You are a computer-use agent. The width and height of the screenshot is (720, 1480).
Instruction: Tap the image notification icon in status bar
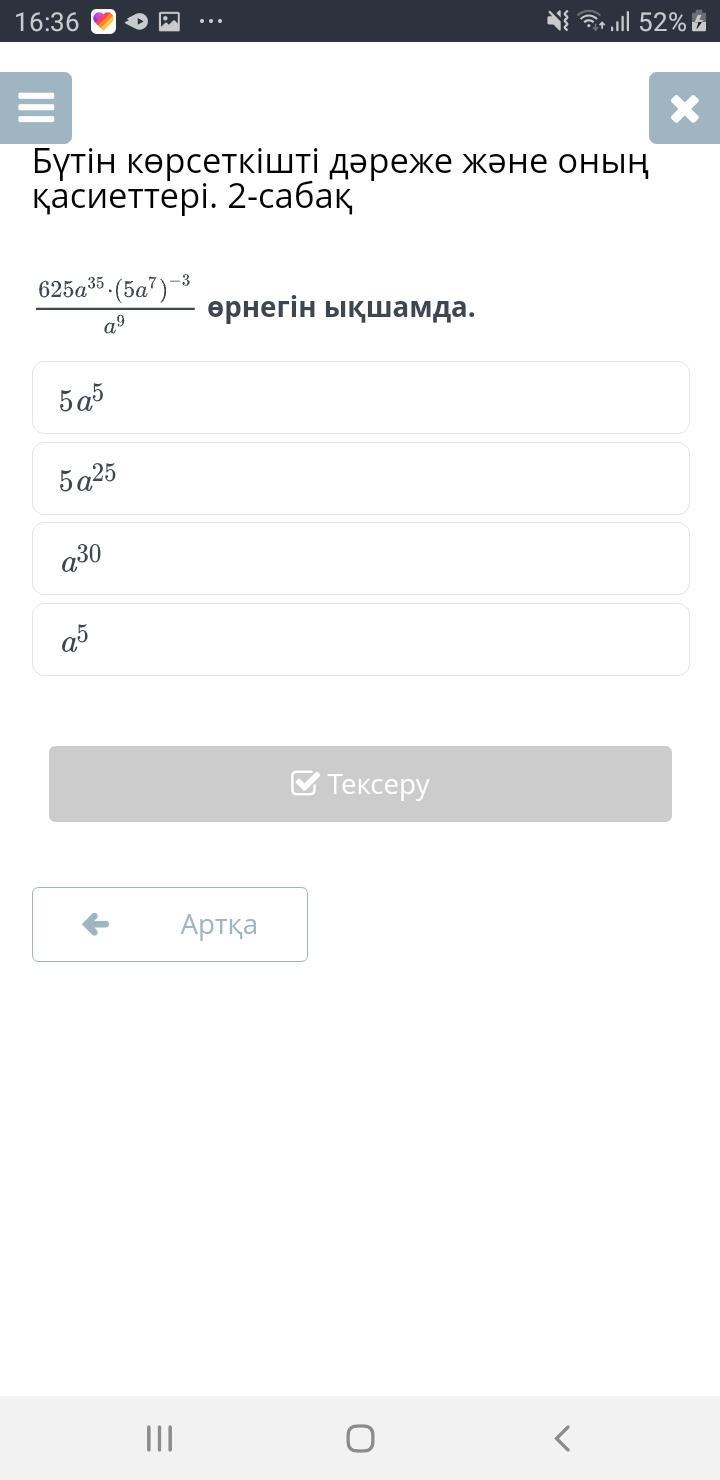tap(169, 21)
